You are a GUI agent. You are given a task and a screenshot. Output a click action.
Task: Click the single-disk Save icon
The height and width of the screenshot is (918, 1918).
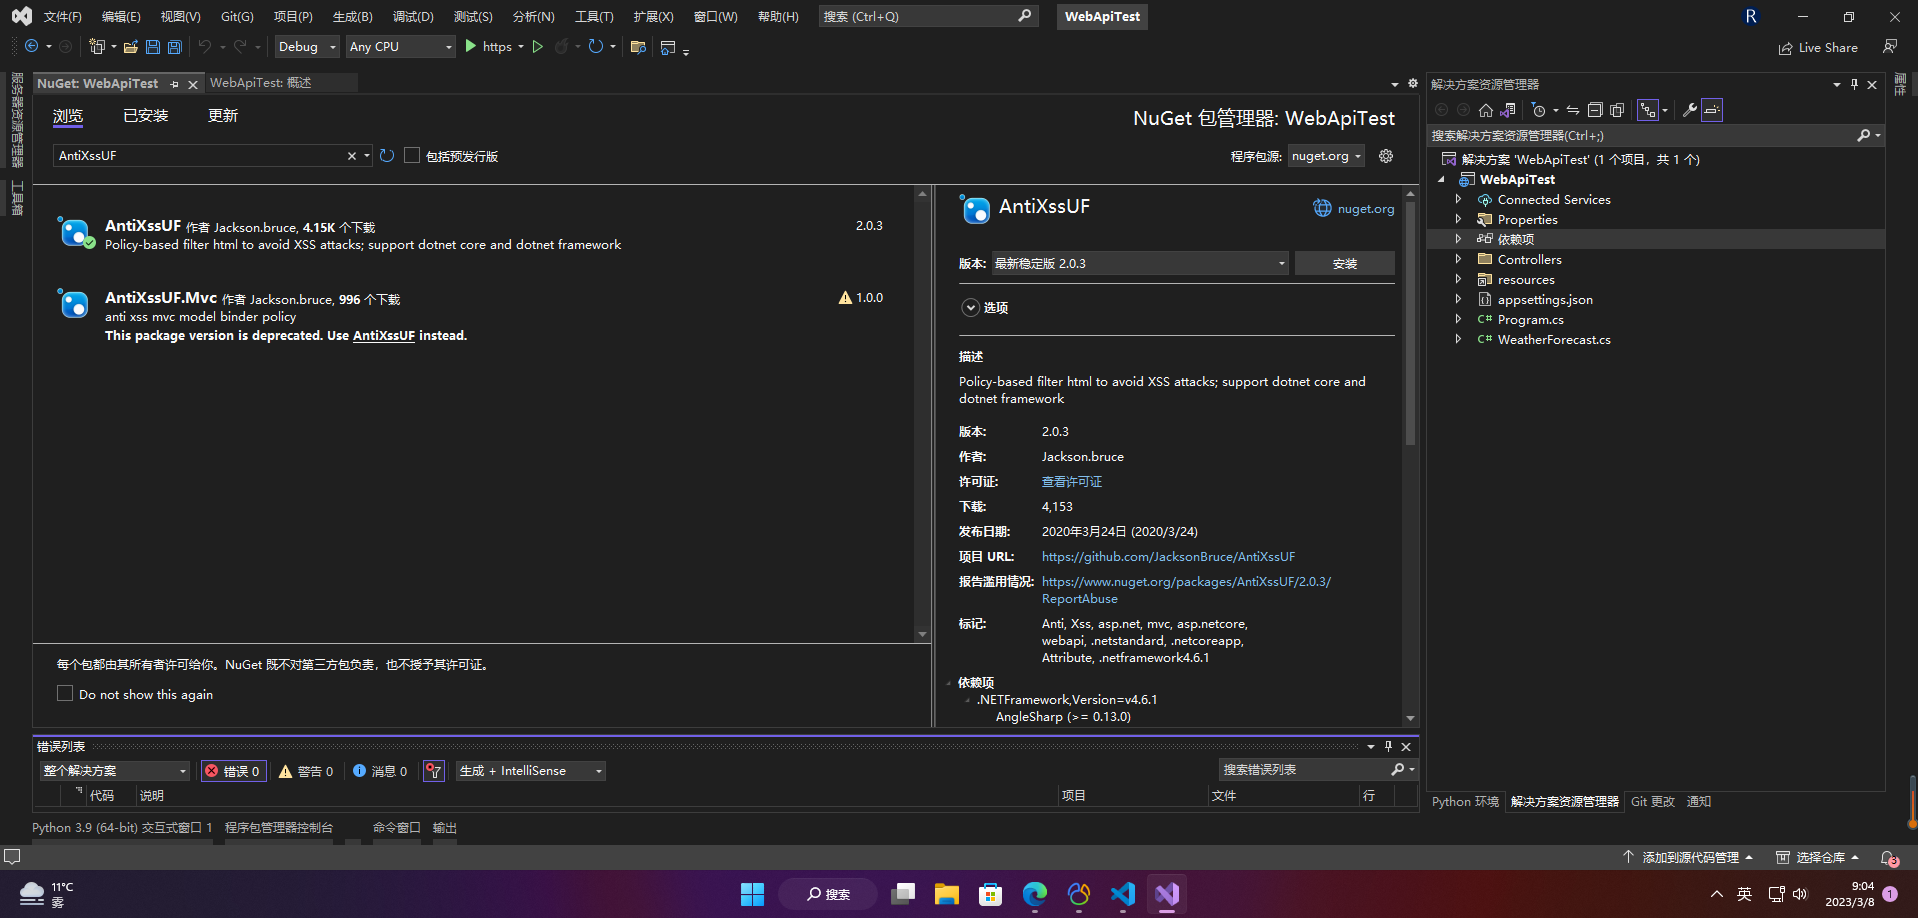pyautogui.click(x=153, y=46)
